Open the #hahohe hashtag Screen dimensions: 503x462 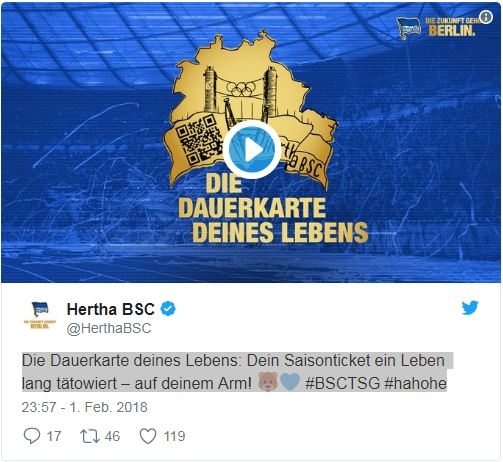click(x=415, y=383)
